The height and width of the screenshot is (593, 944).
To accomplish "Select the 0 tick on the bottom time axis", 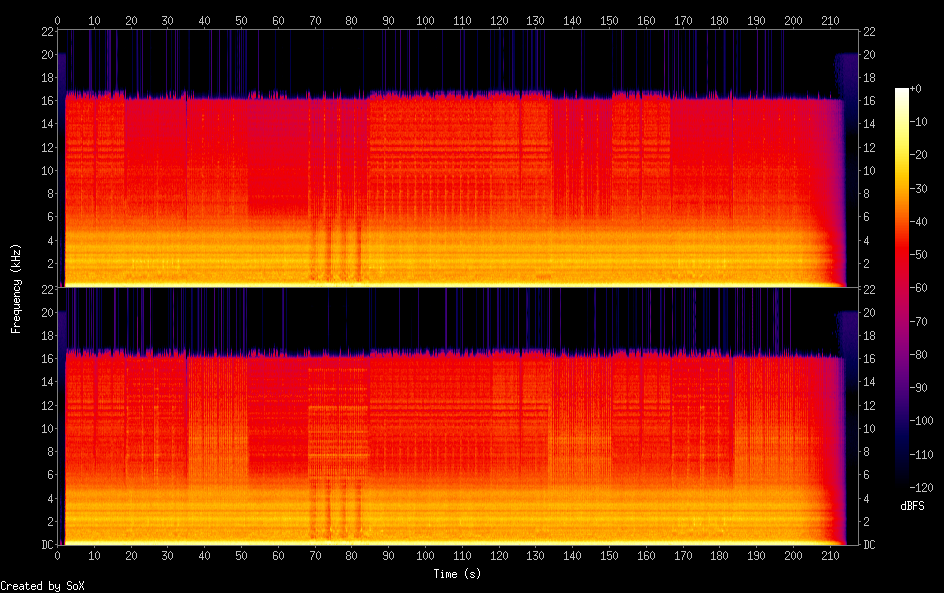I will tap(58, 555).
